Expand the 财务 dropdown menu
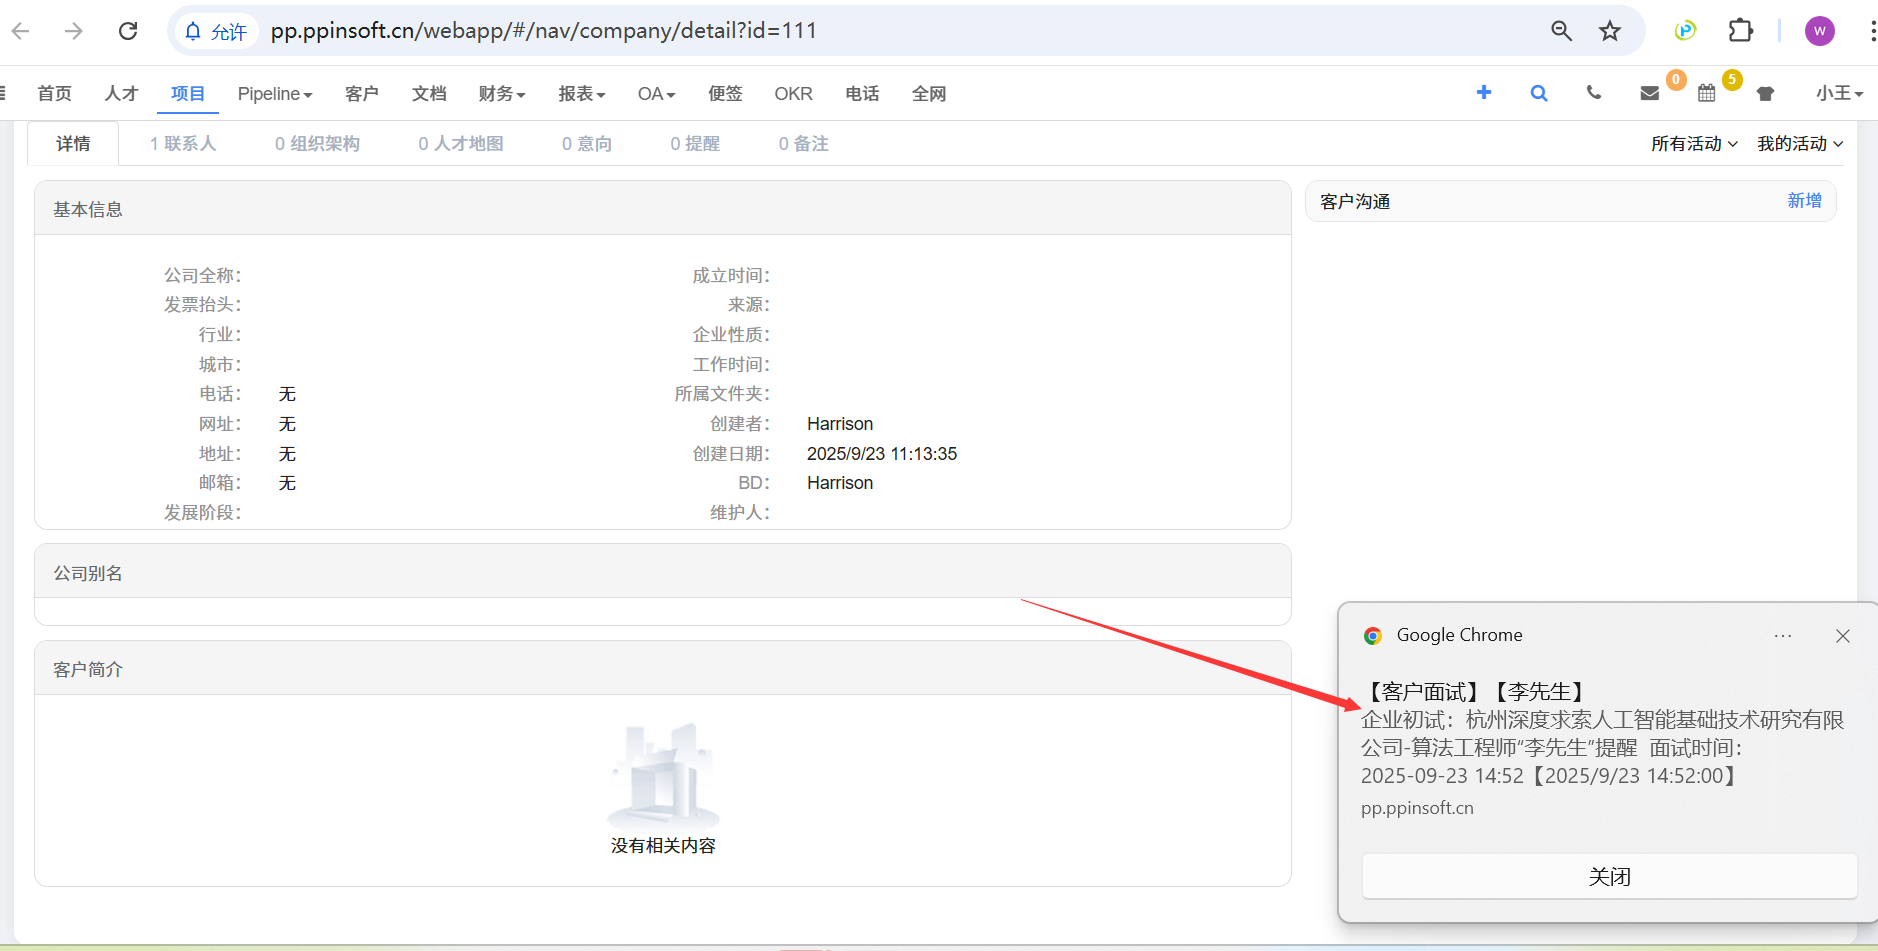 [501, 94]
